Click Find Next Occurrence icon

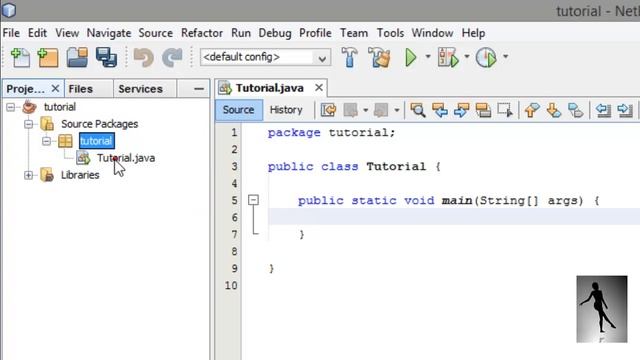point(461,110)
